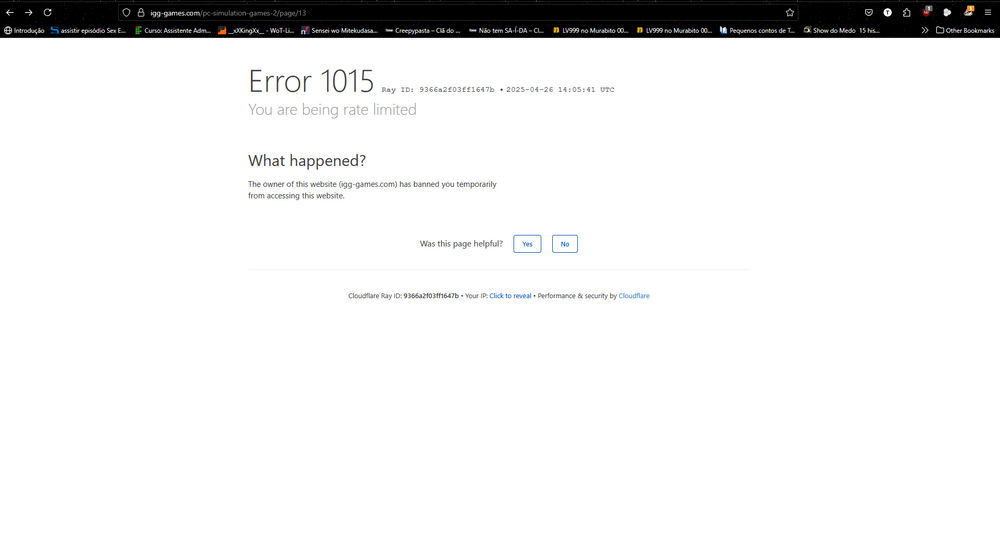Open the second 'LV999 no Murabito' bookmark
The width and height of the screenshot is (1000, 542).
click(674, 30)
